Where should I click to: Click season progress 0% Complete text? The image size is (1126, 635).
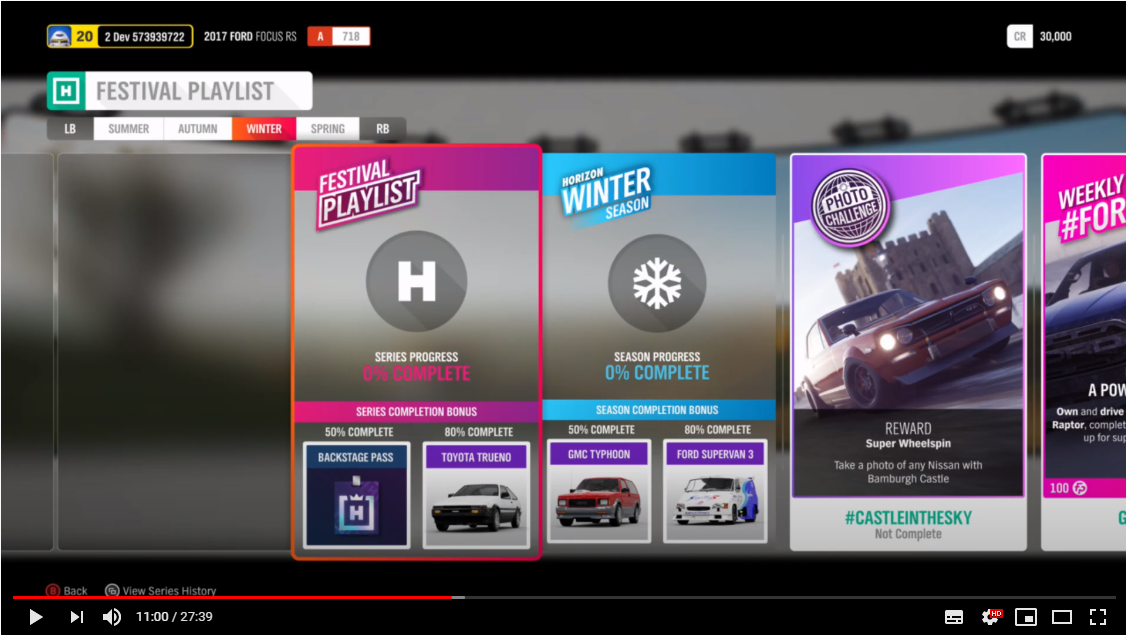coord(657,373)
